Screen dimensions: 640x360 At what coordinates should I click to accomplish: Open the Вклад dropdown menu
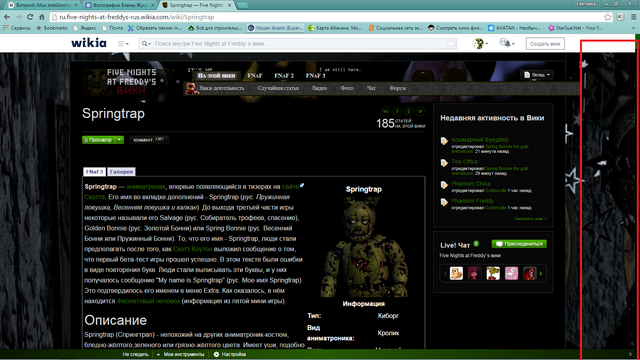click(537, 75)
